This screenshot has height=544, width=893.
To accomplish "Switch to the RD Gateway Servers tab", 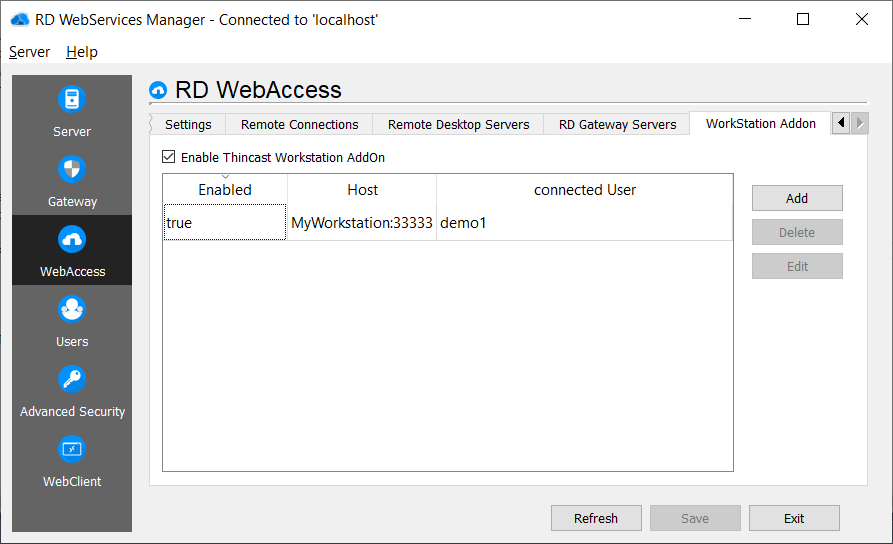I will [x=617, y=125].
